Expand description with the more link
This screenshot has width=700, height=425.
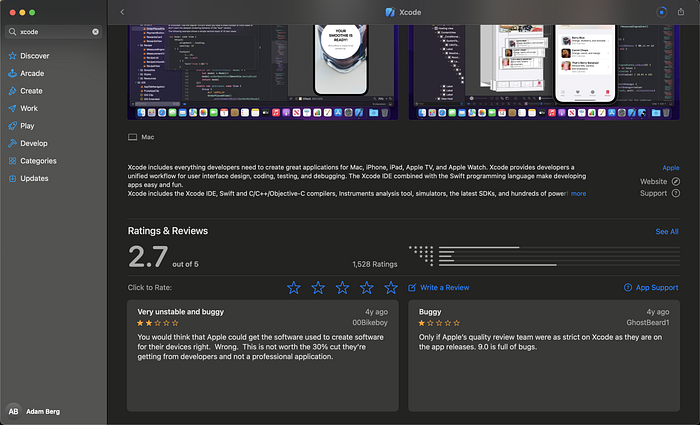(579, 194)
